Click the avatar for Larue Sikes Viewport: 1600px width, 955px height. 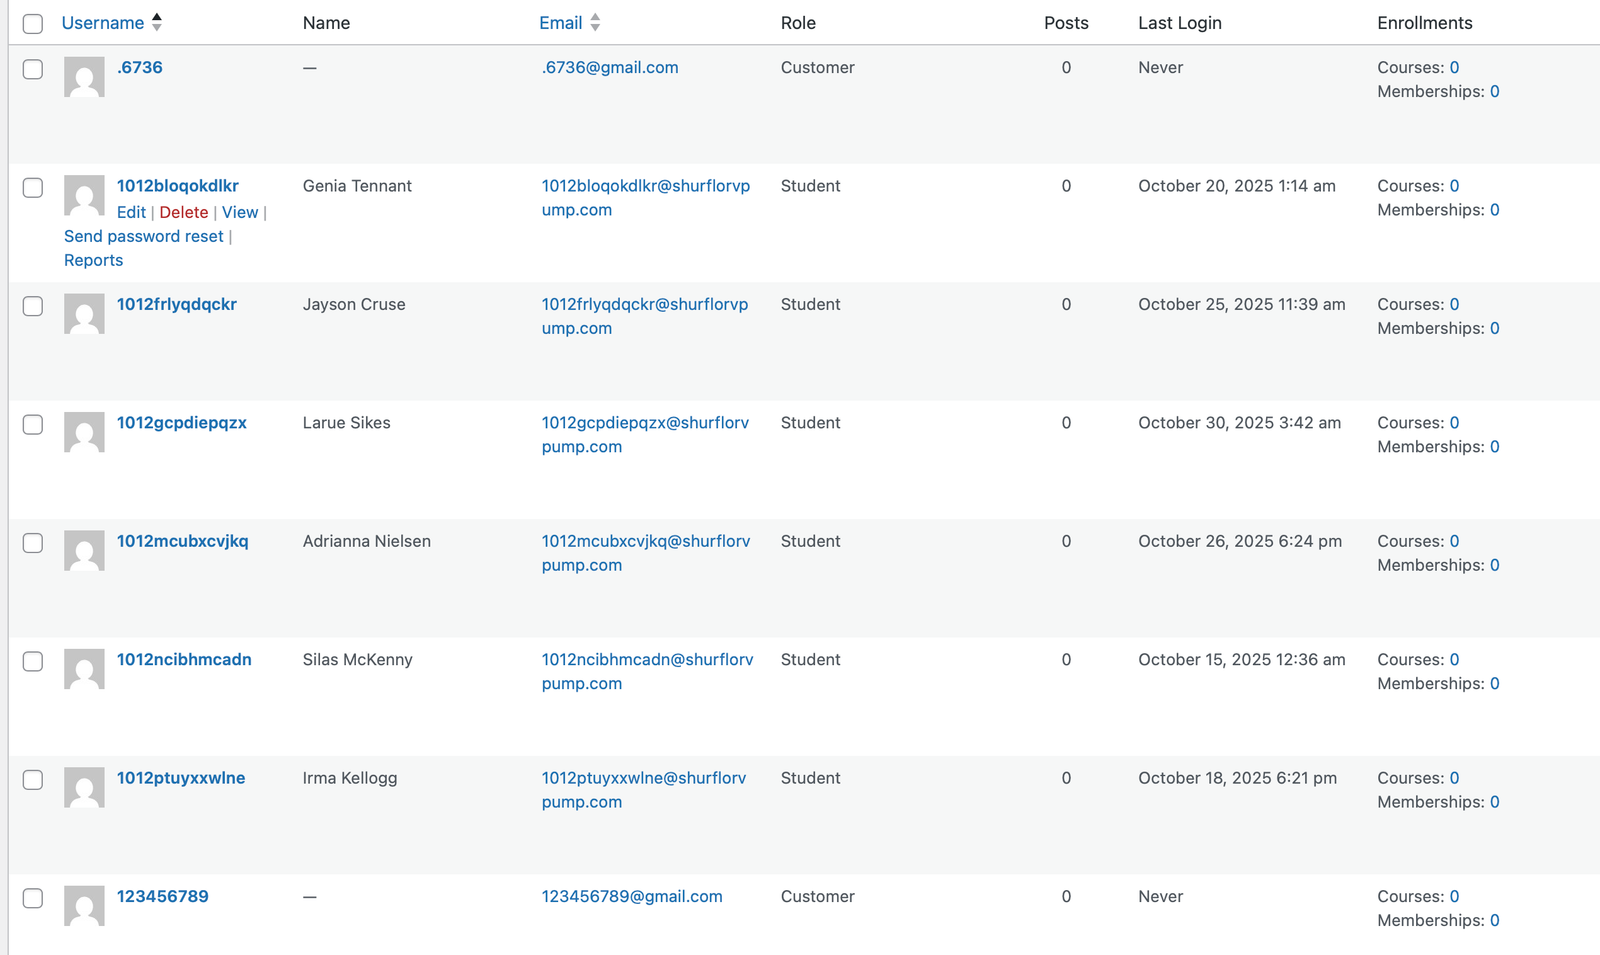(84, 432)
